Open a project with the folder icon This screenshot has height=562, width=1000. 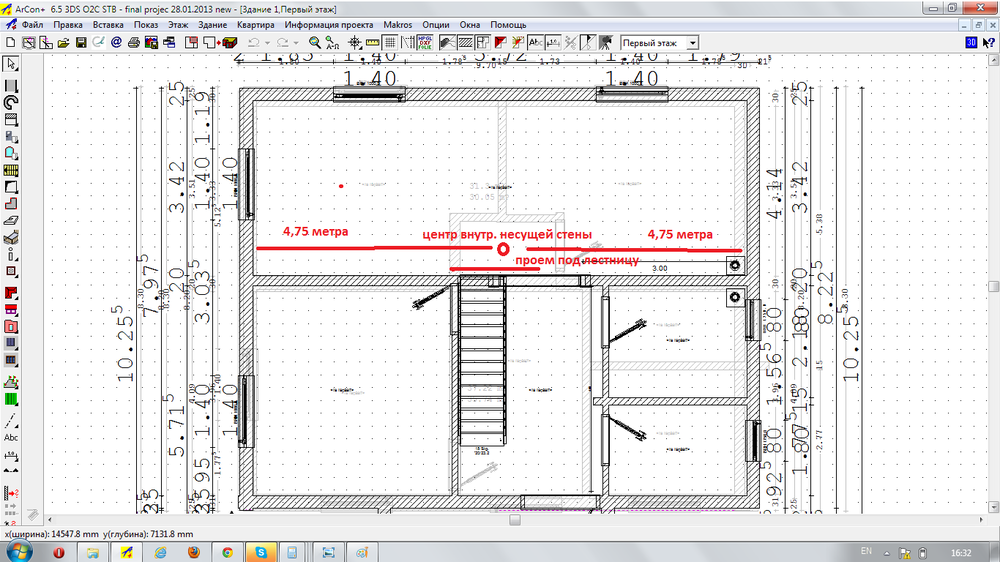coord(62,43)
